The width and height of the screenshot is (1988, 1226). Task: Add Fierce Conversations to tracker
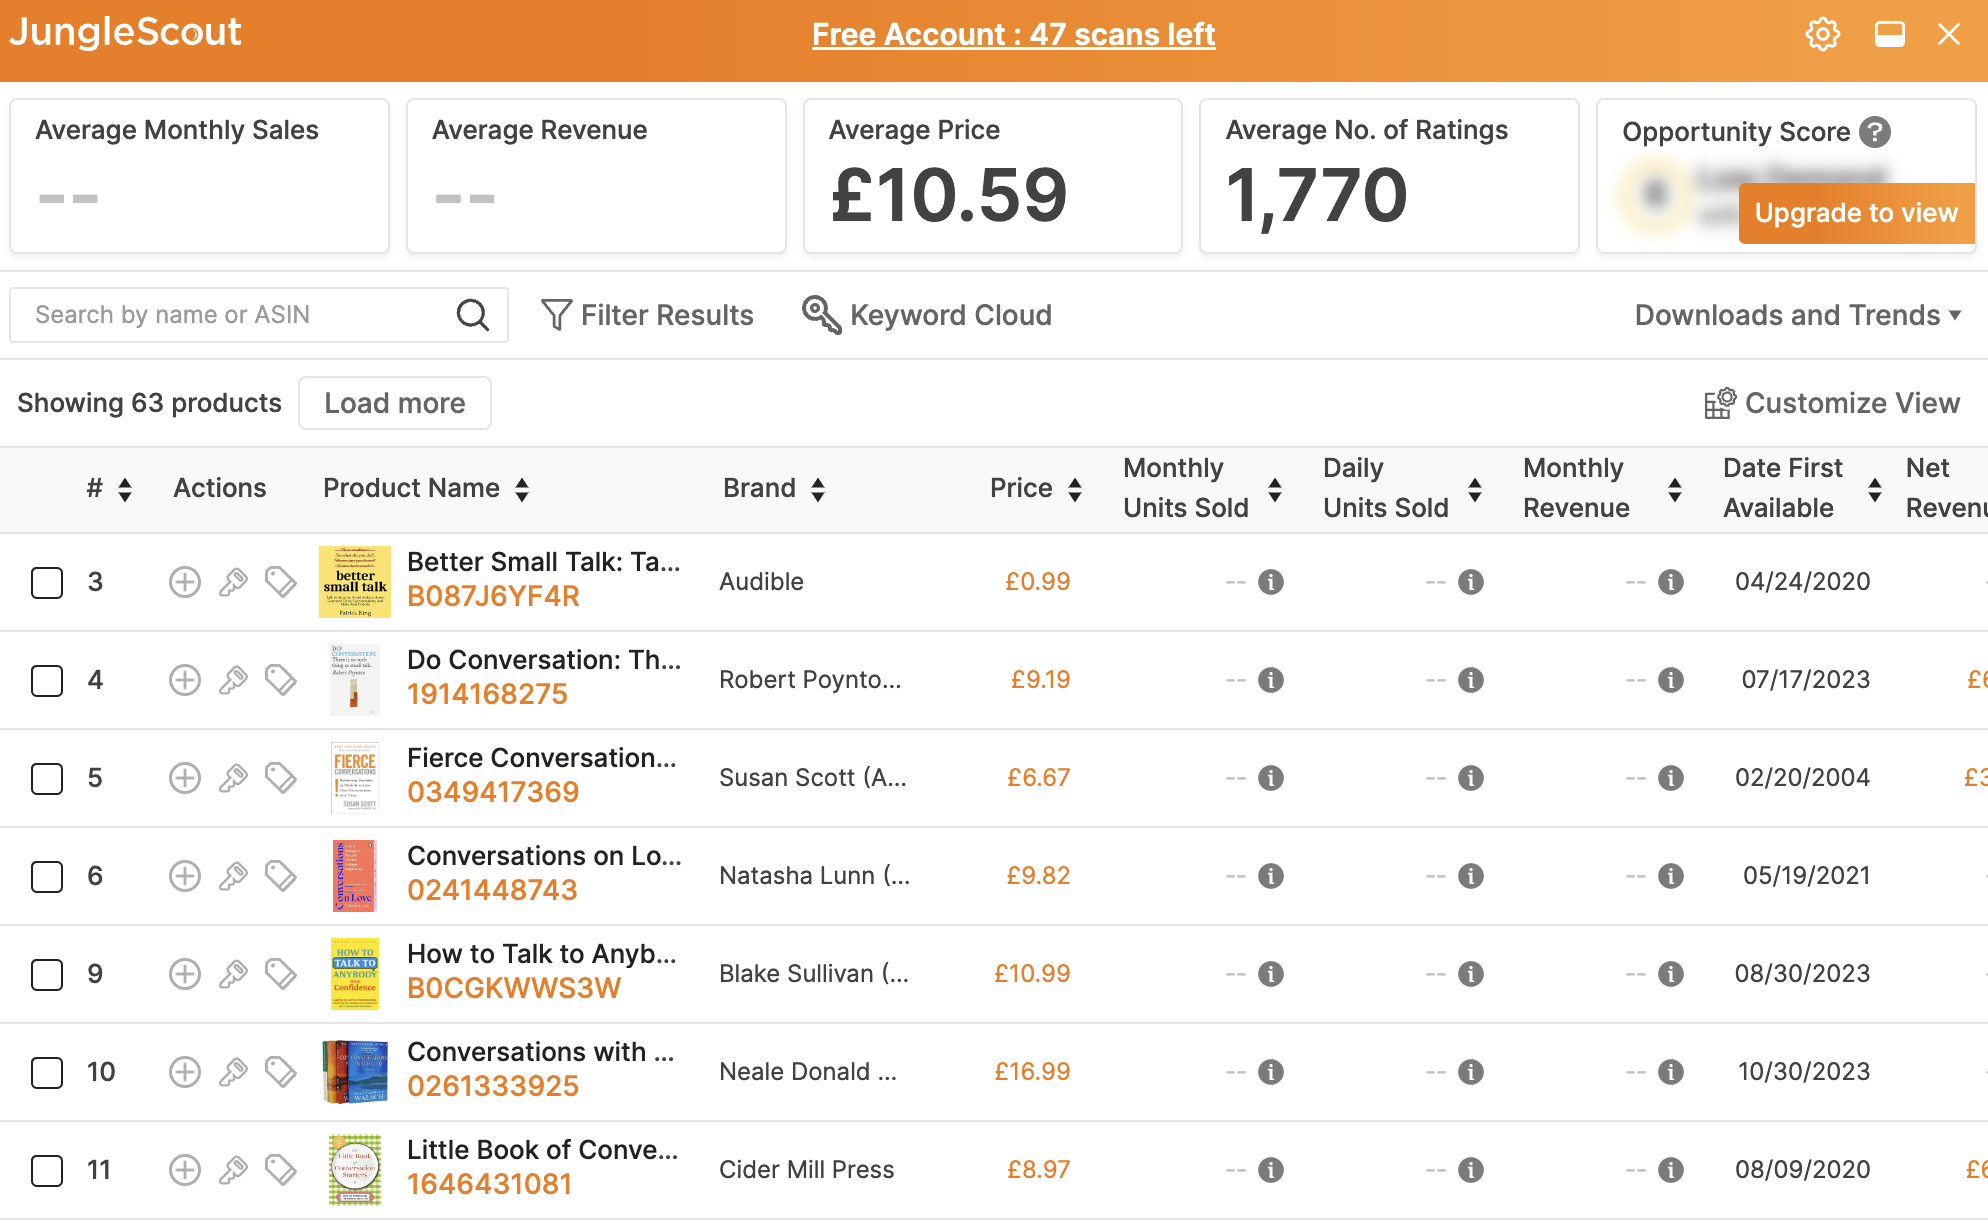[185, 778]
